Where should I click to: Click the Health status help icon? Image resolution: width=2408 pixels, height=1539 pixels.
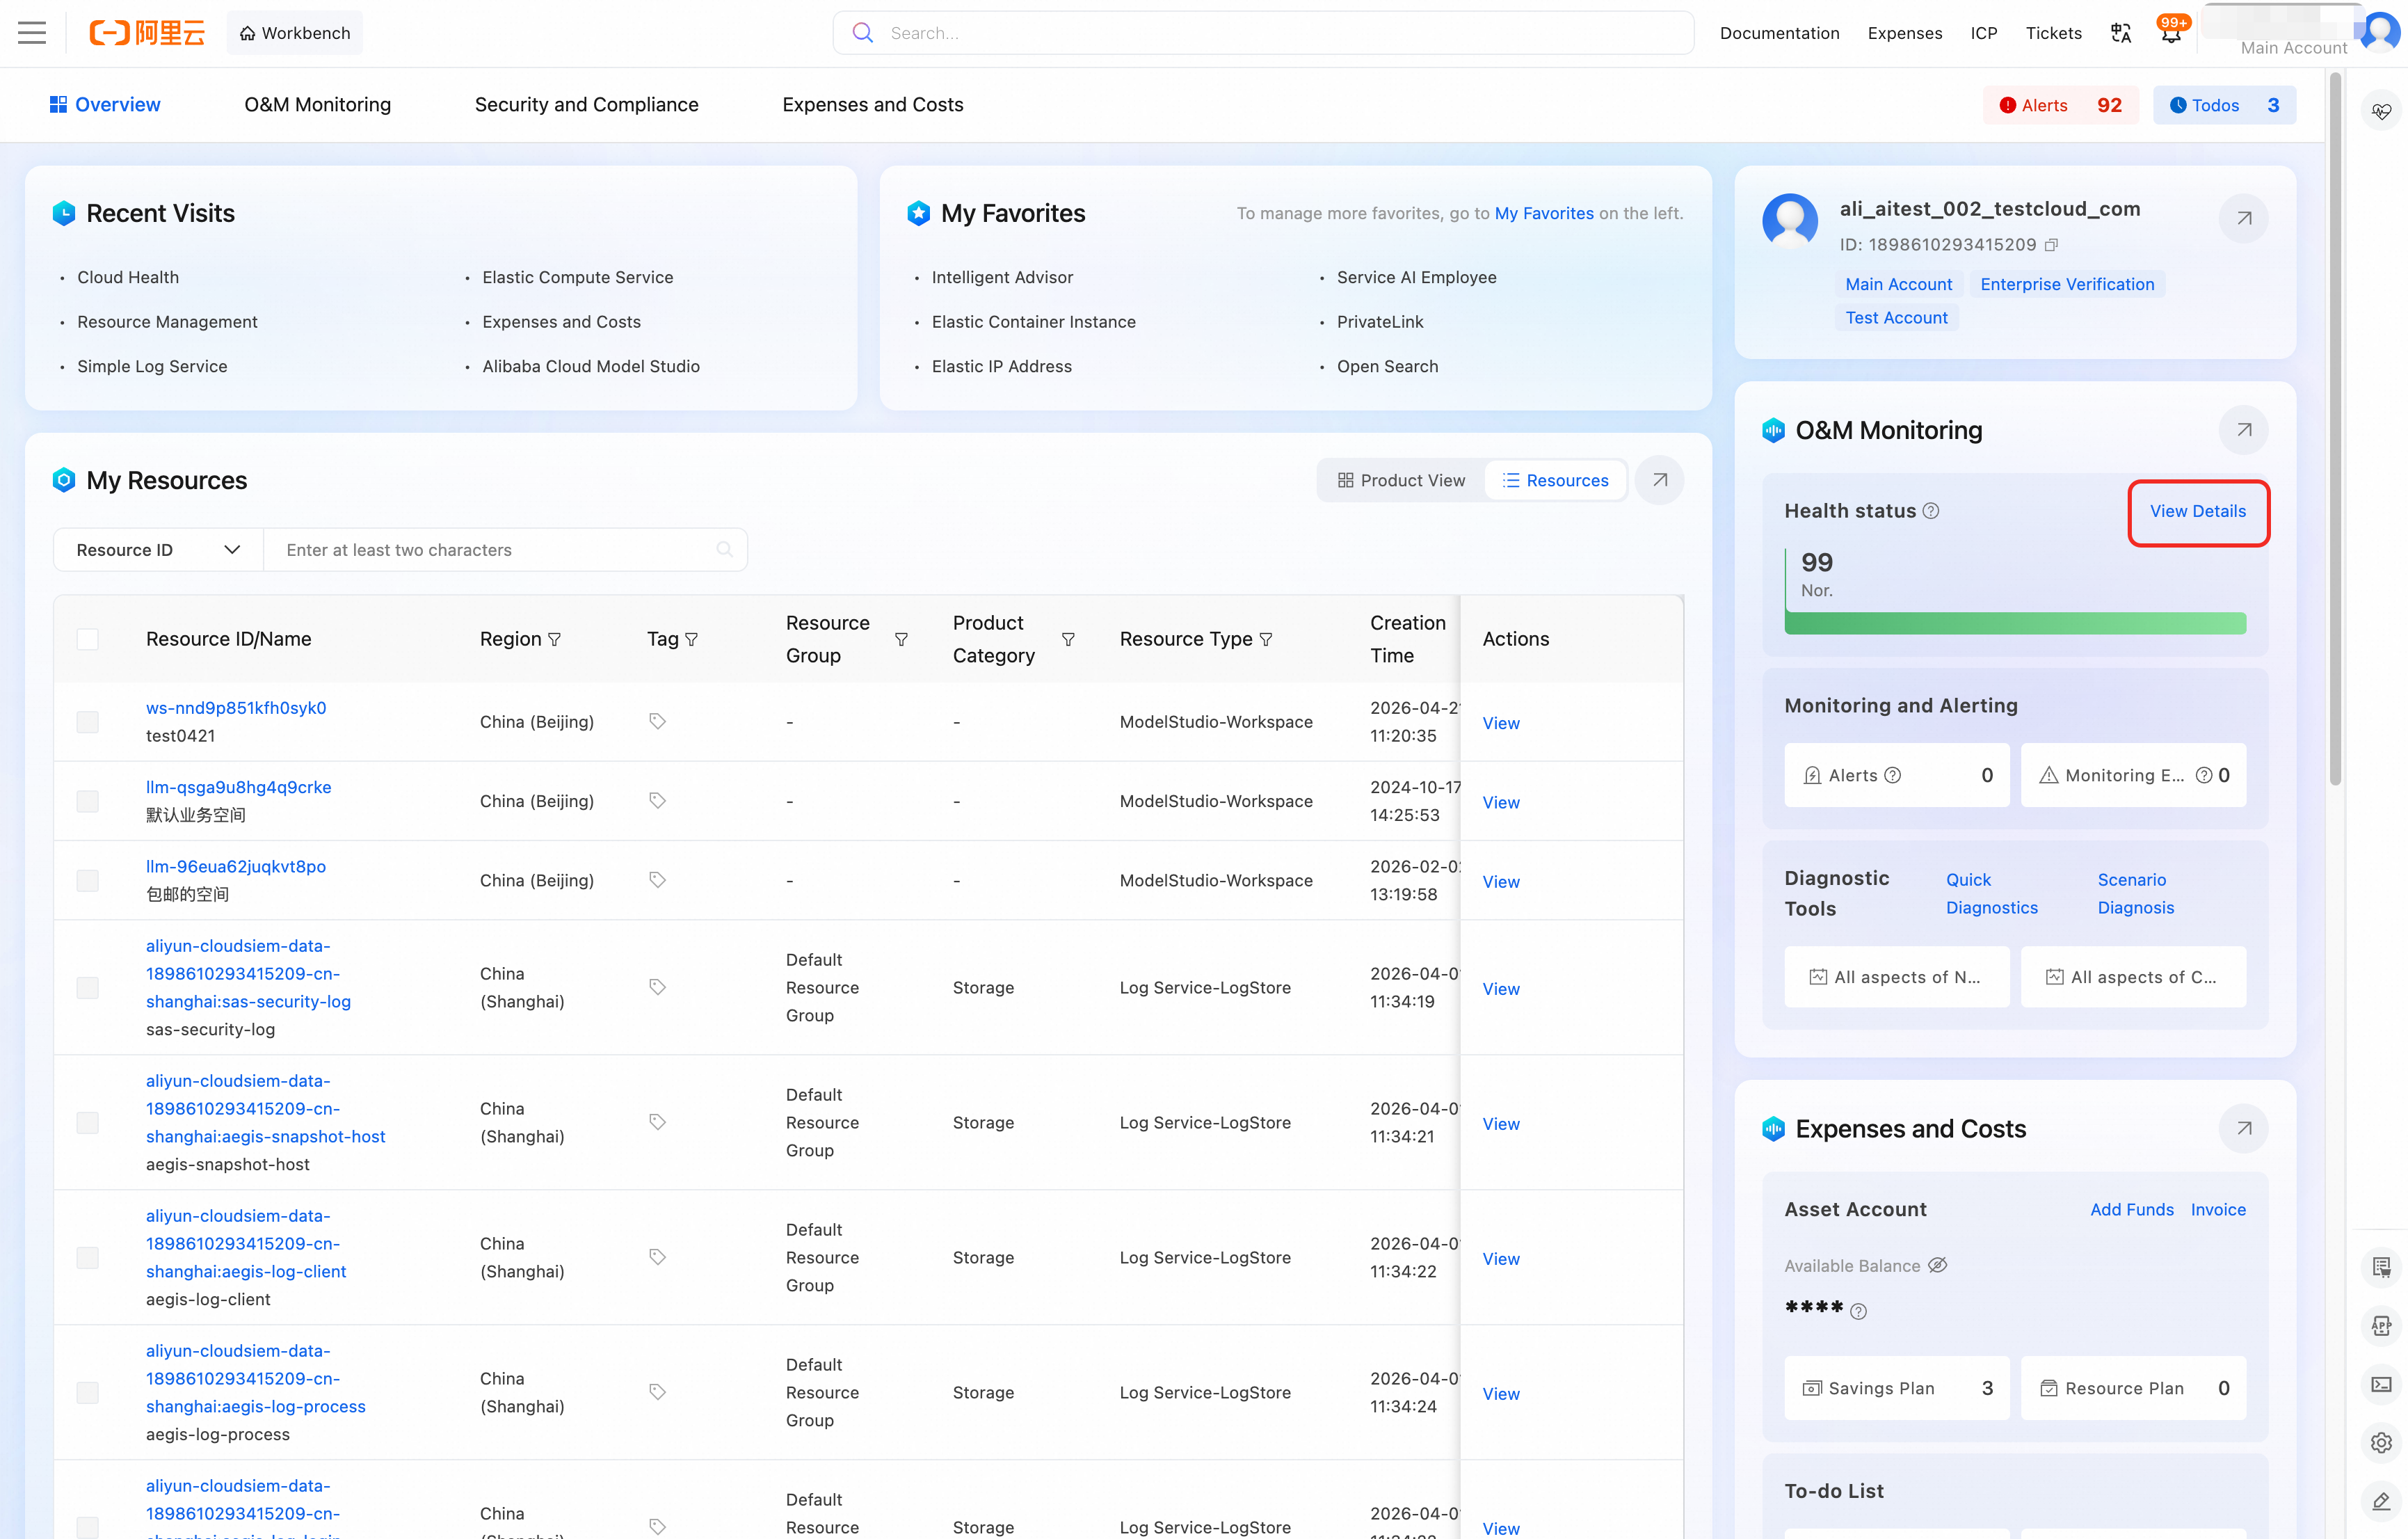tap(1931, 511)
